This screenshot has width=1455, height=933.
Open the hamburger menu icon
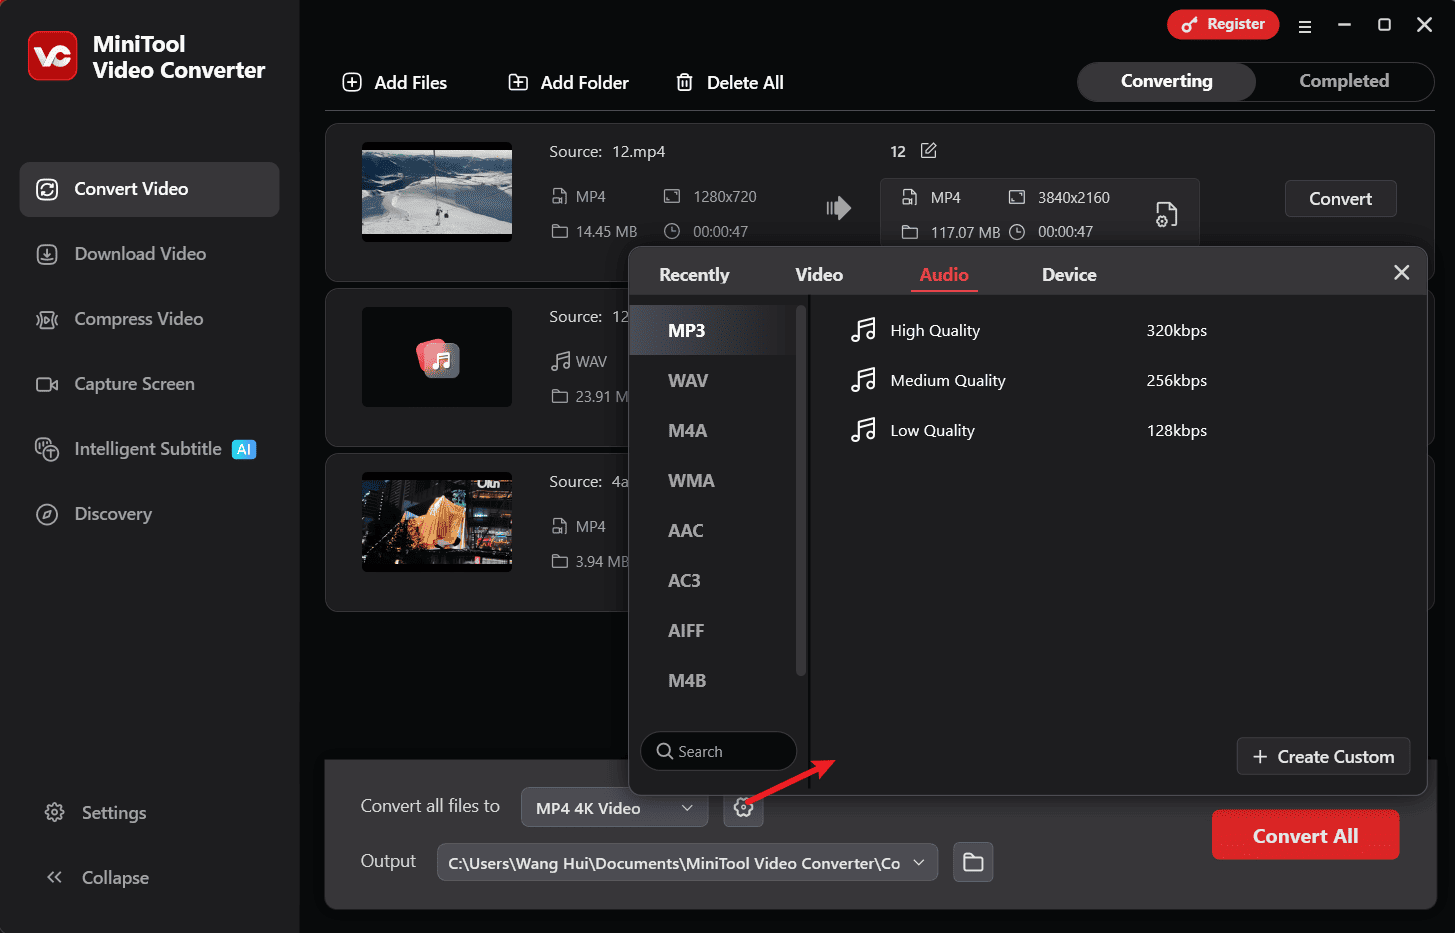coord(1305,26)
